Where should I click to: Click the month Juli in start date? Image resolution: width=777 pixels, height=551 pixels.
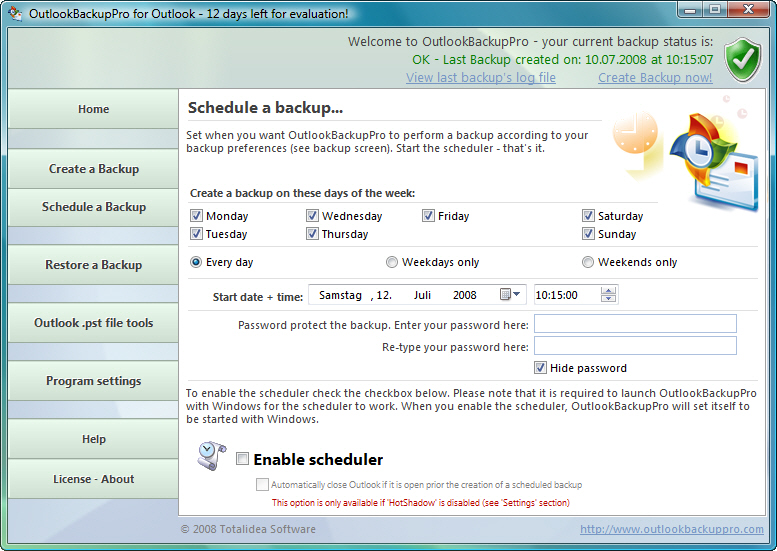[x=422, y=295]
